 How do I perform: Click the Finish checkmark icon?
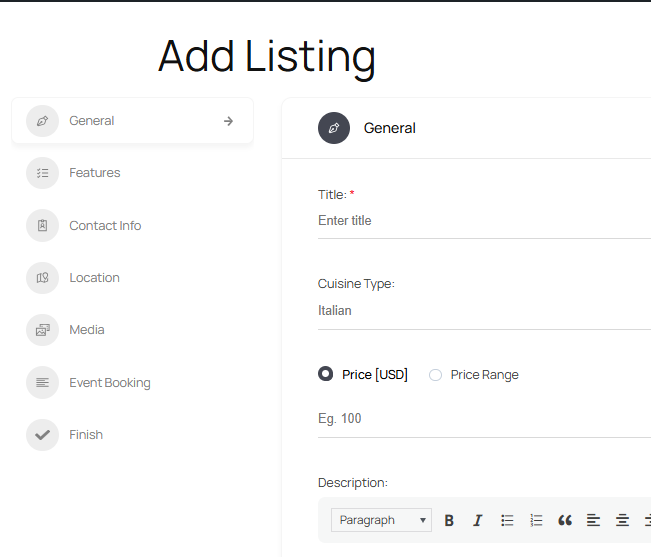(x=42, y=435)
